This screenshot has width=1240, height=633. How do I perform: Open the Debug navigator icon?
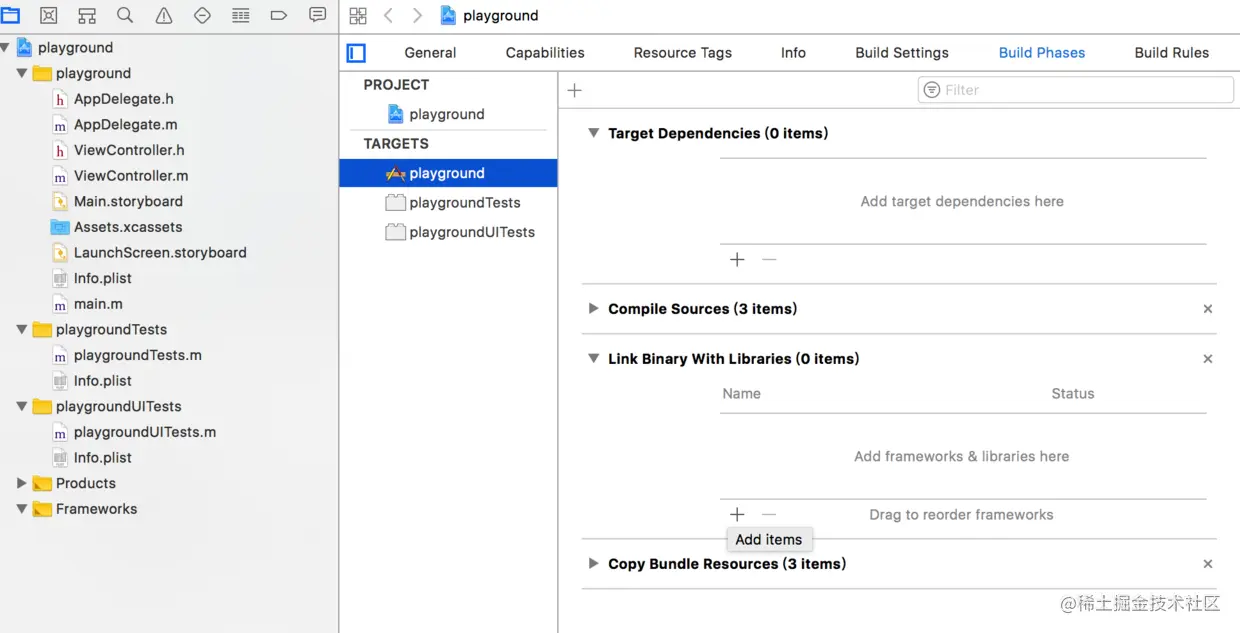[241, 15]
